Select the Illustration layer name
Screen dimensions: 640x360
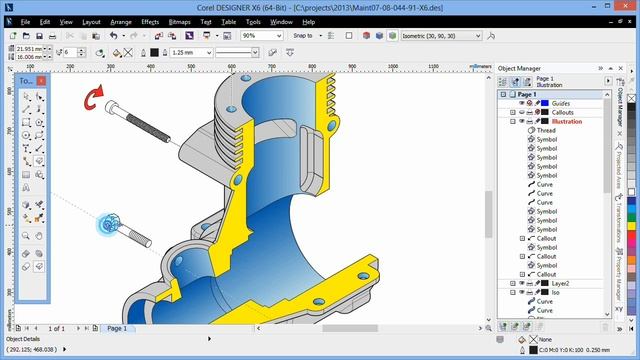coord(567,121)
